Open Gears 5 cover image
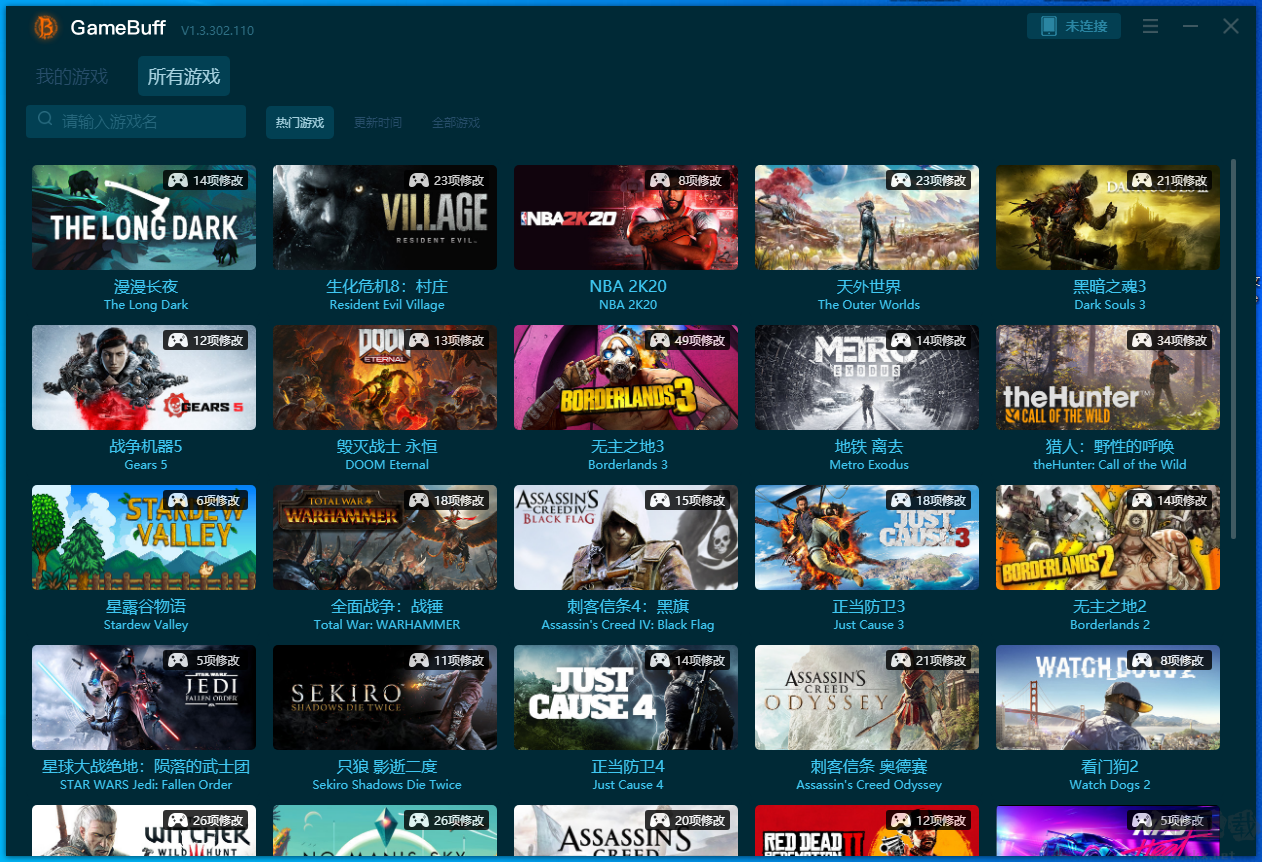This screenshot has width=1262, height=862. (x=144, y=377)
